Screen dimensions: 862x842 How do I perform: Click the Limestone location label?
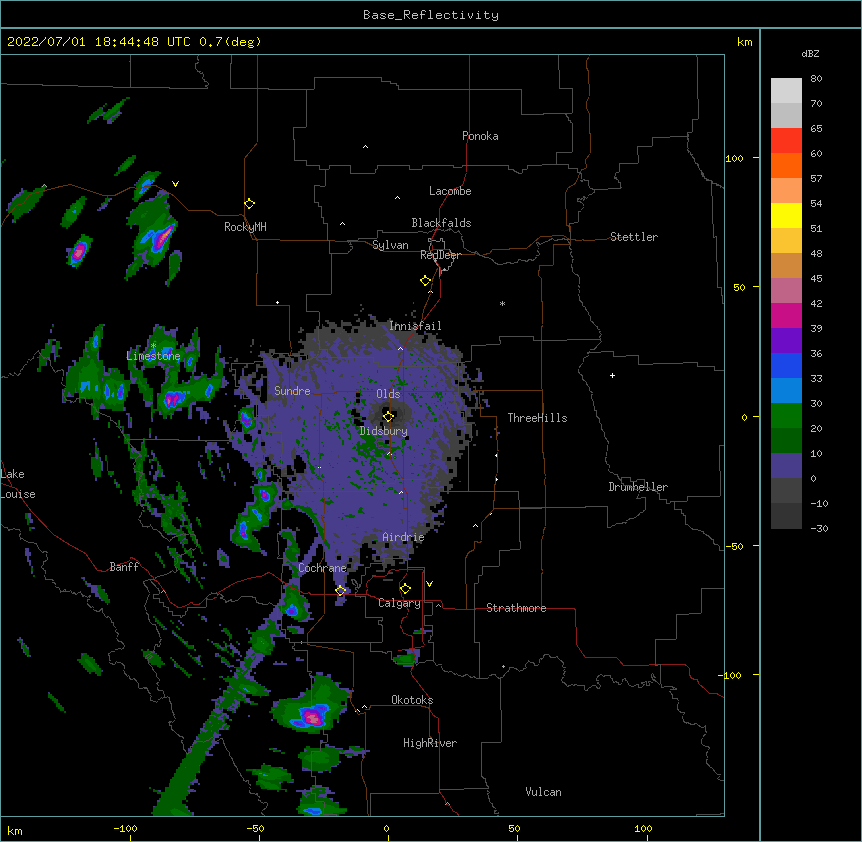click(x=153, y=356)
